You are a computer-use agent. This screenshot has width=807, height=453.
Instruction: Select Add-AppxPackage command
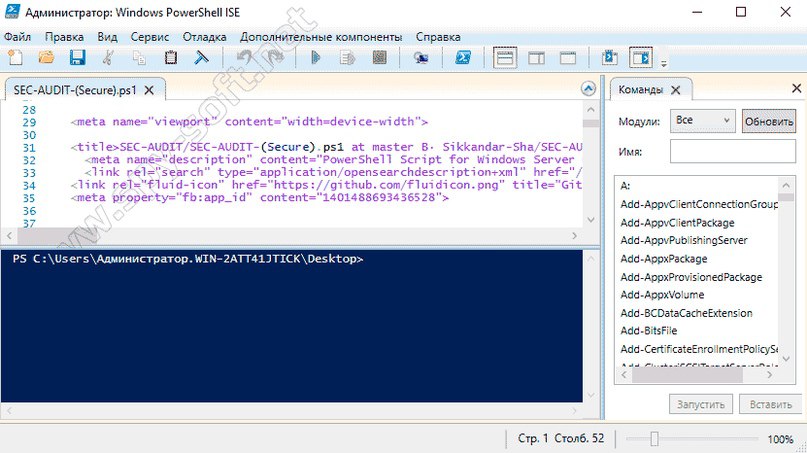point(663,259)
